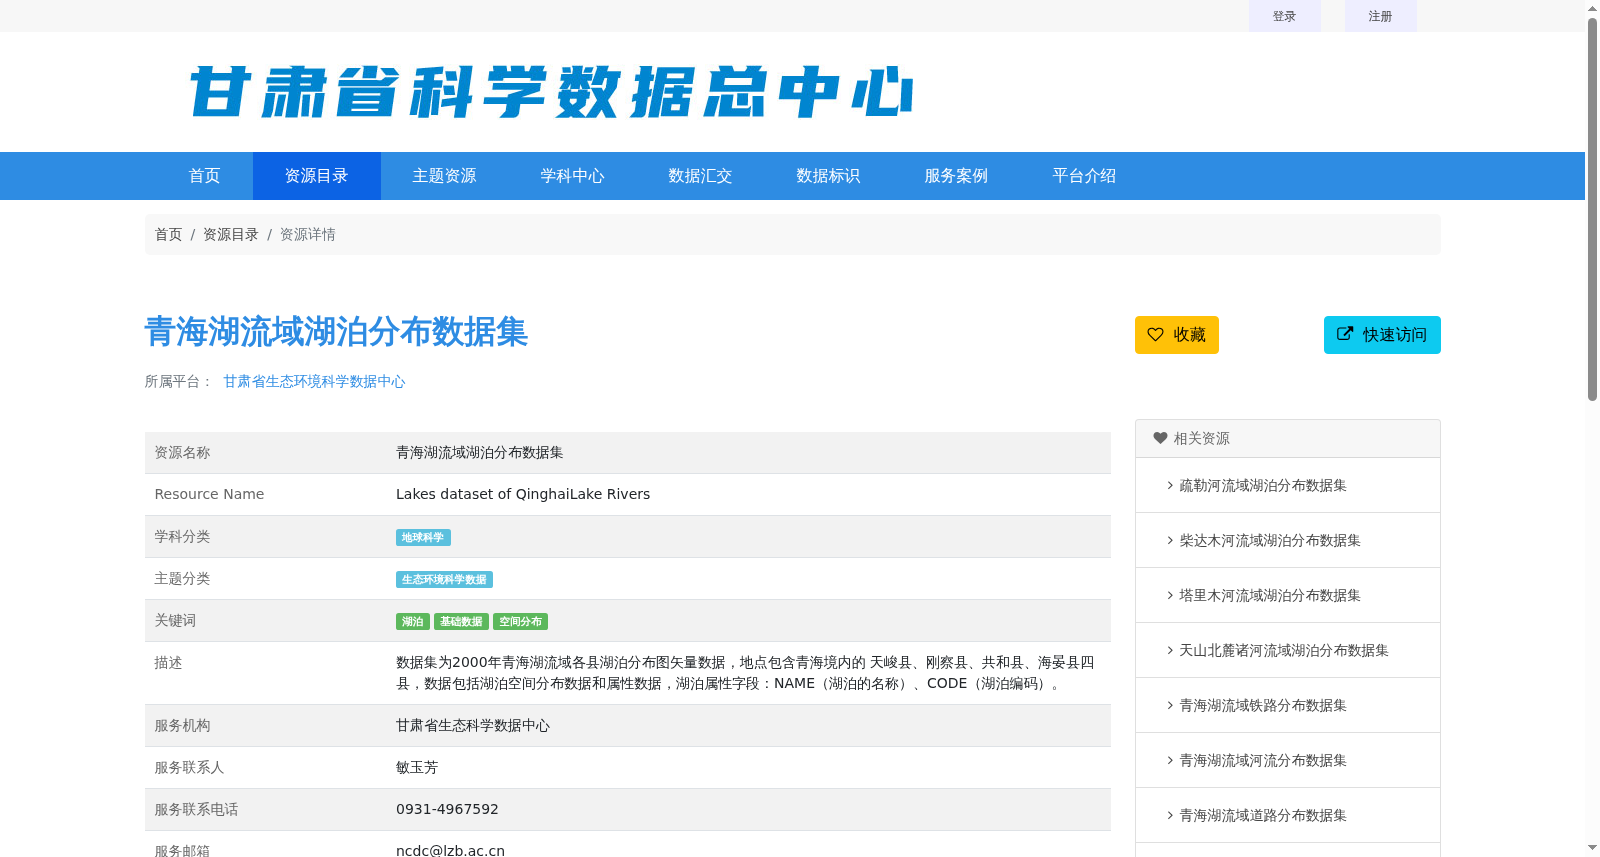
Task: Click 首页 in the breadcrumb
Action: (x=168, y=234)
